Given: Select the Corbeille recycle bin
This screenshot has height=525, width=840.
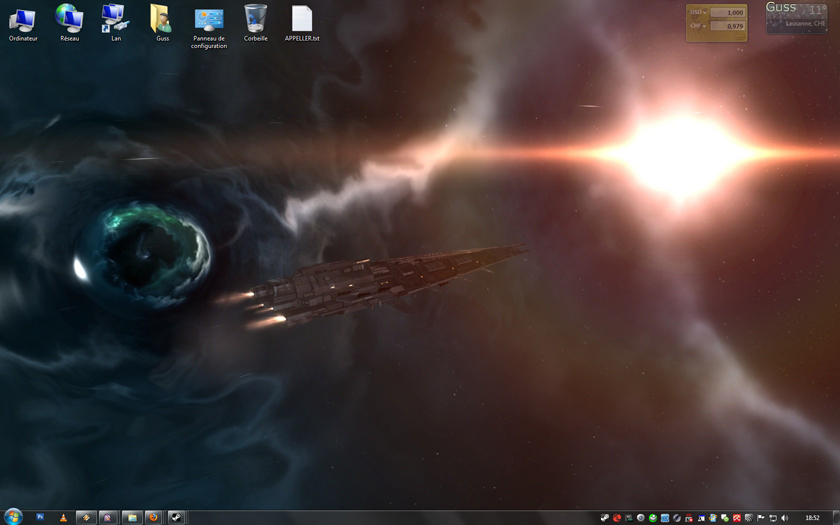Looking at the screenshot, I should (256, 22).
